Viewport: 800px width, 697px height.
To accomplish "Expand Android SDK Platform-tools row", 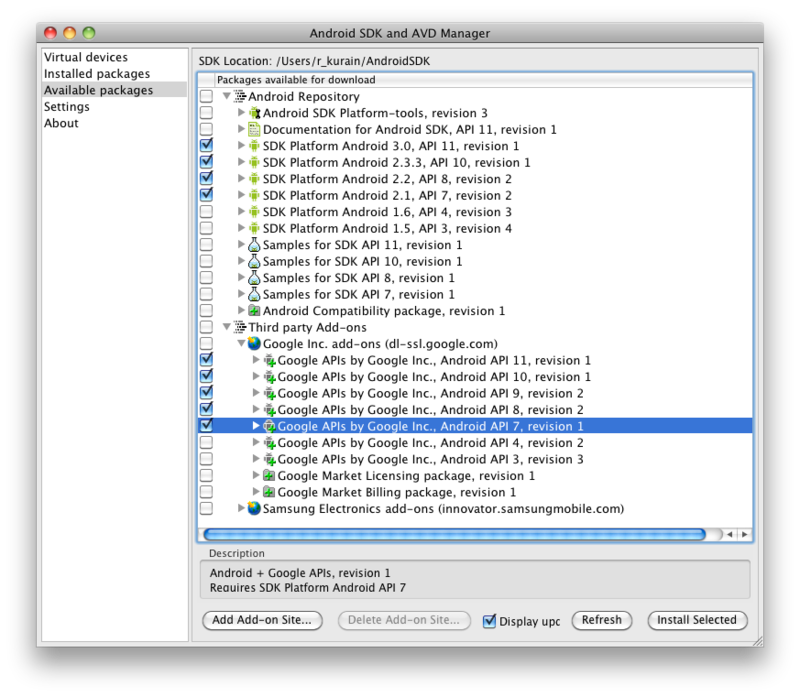I will pos(241,112).
